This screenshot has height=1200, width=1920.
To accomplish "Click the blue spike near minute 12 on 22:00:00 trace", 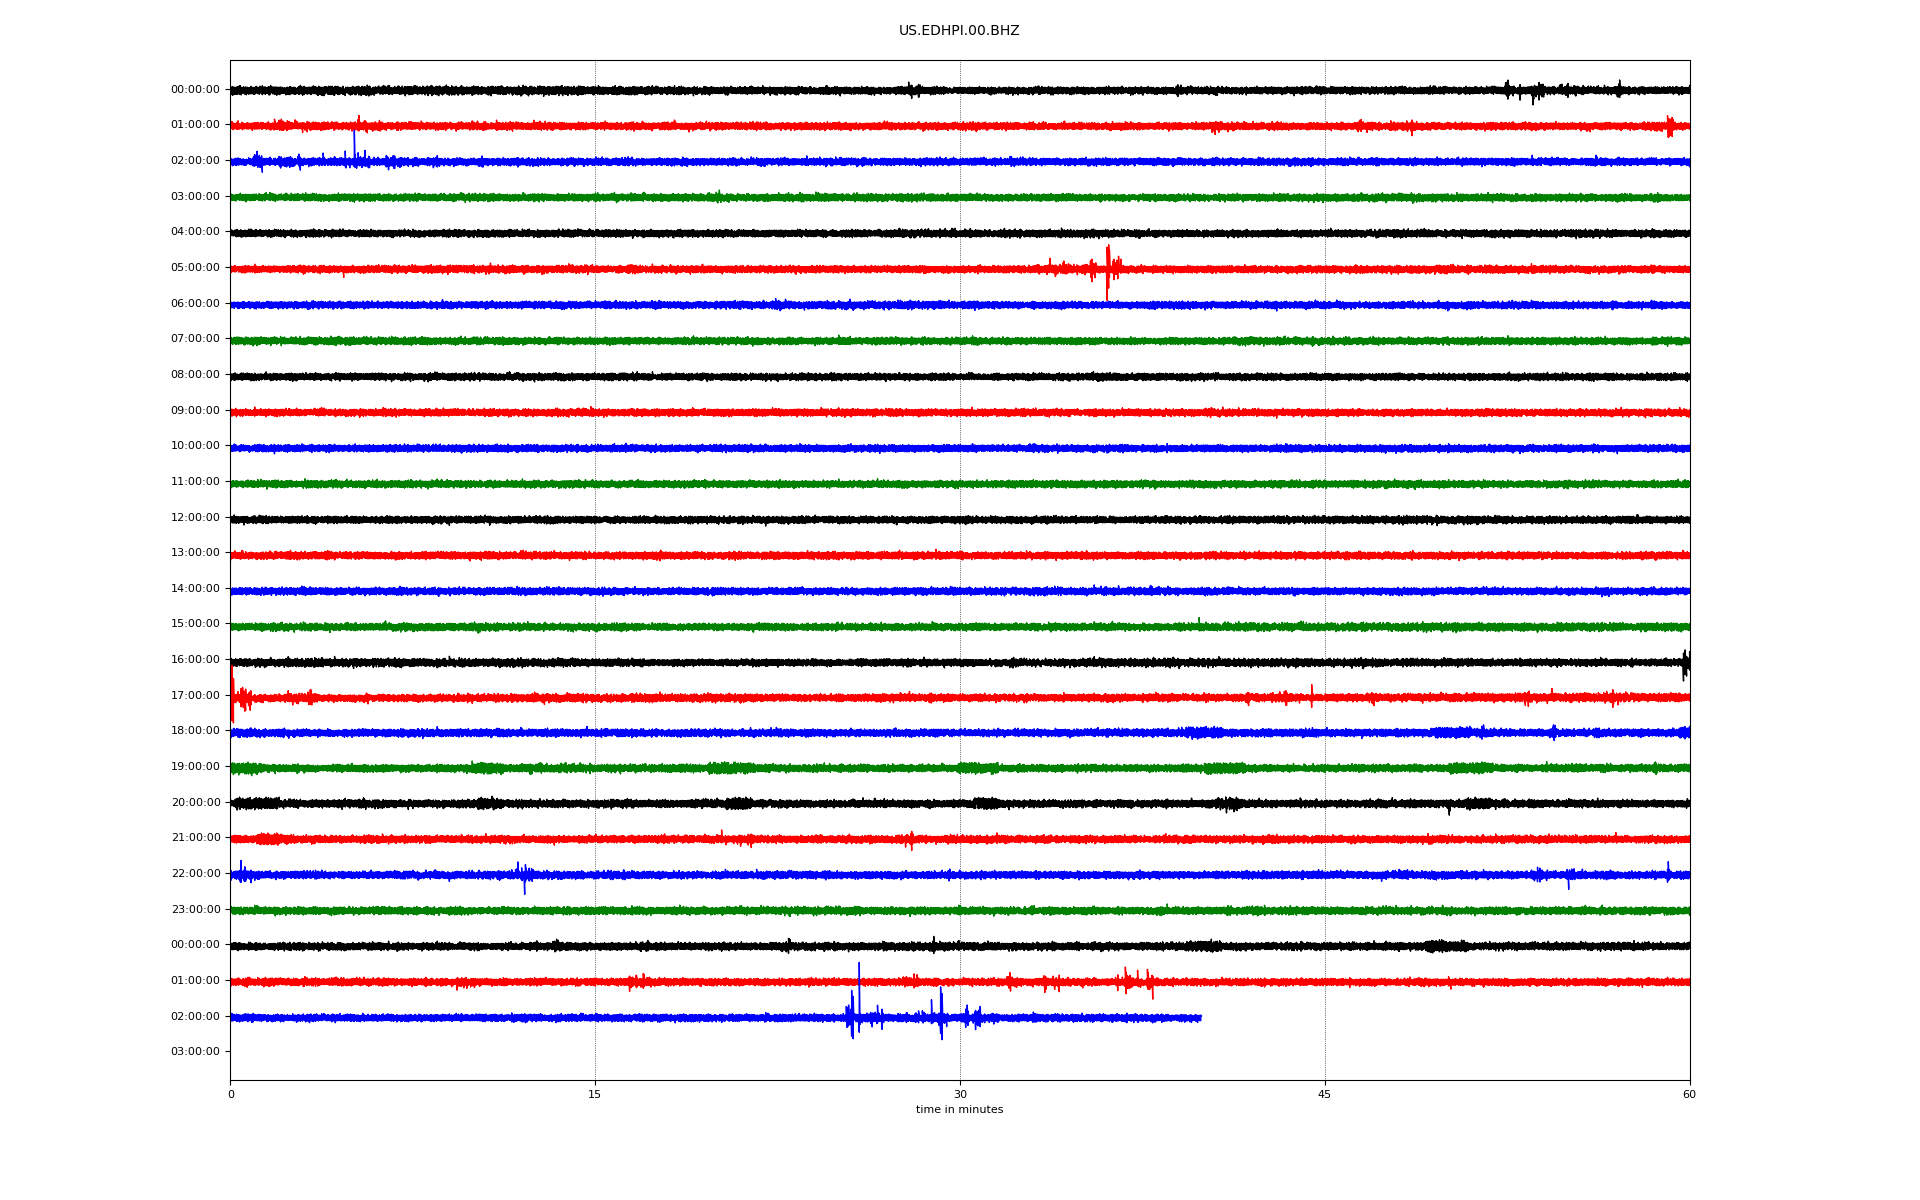I will [x=524, y=877].
